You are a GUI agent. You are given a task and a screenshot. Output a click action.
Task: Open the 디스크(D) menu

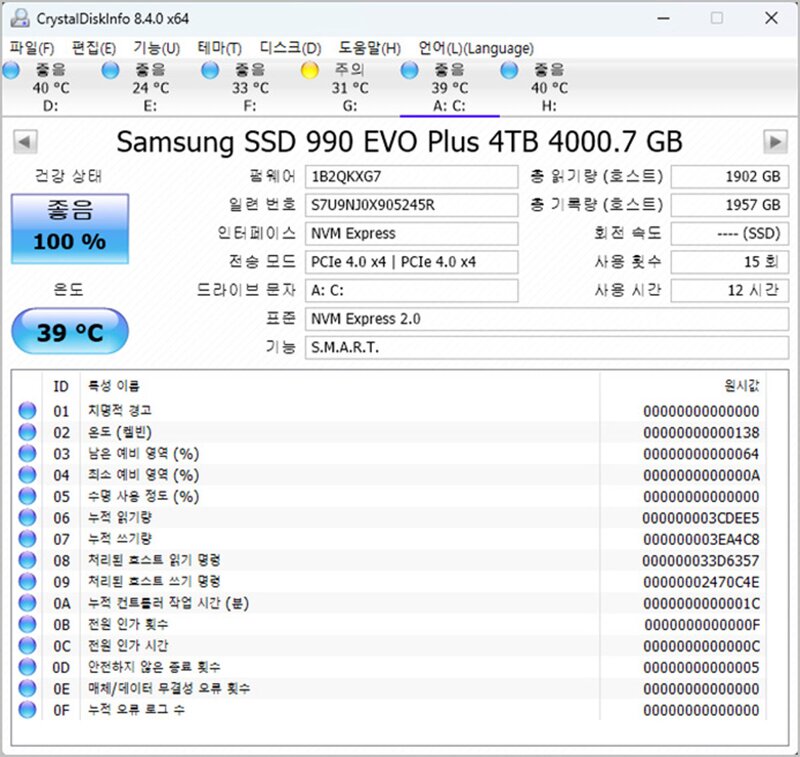point(290,48)
